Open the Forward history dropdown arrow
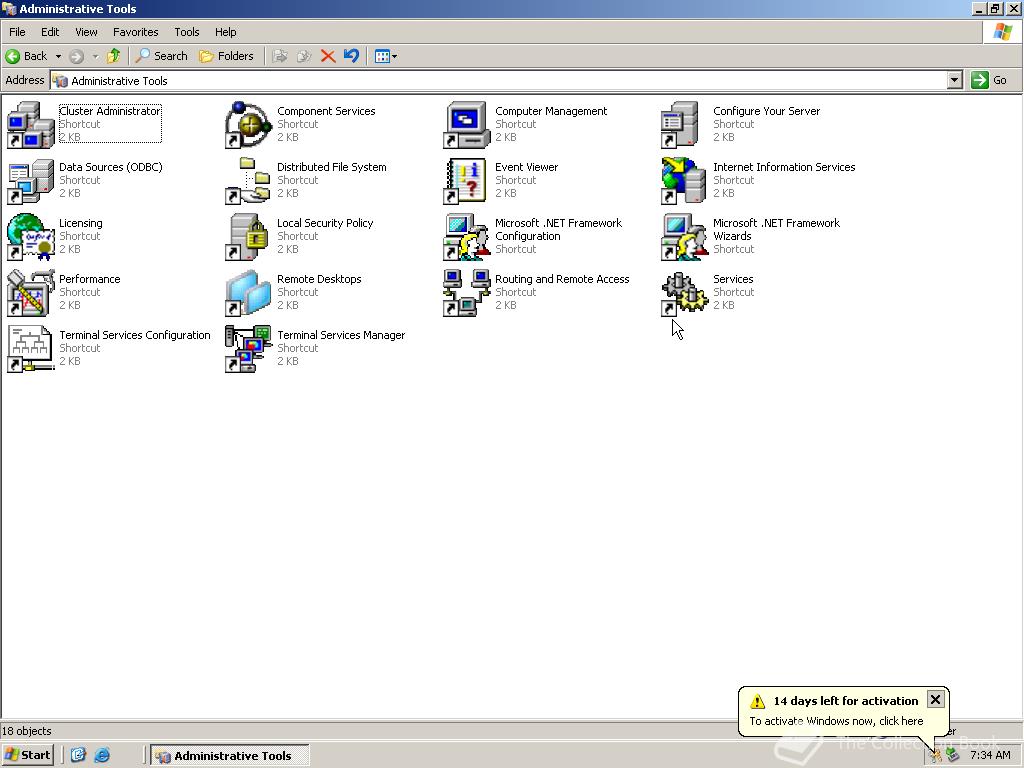1024x768 pixels. 95,56
